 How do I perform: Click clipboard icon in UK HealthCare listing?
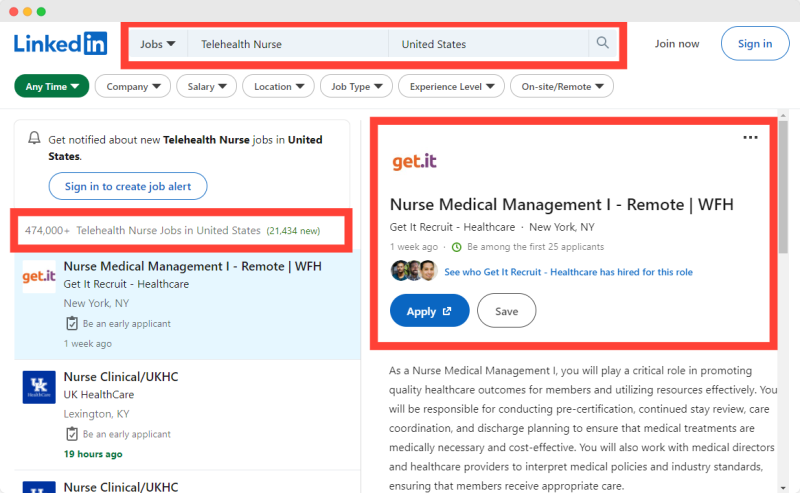pos(72,434)
